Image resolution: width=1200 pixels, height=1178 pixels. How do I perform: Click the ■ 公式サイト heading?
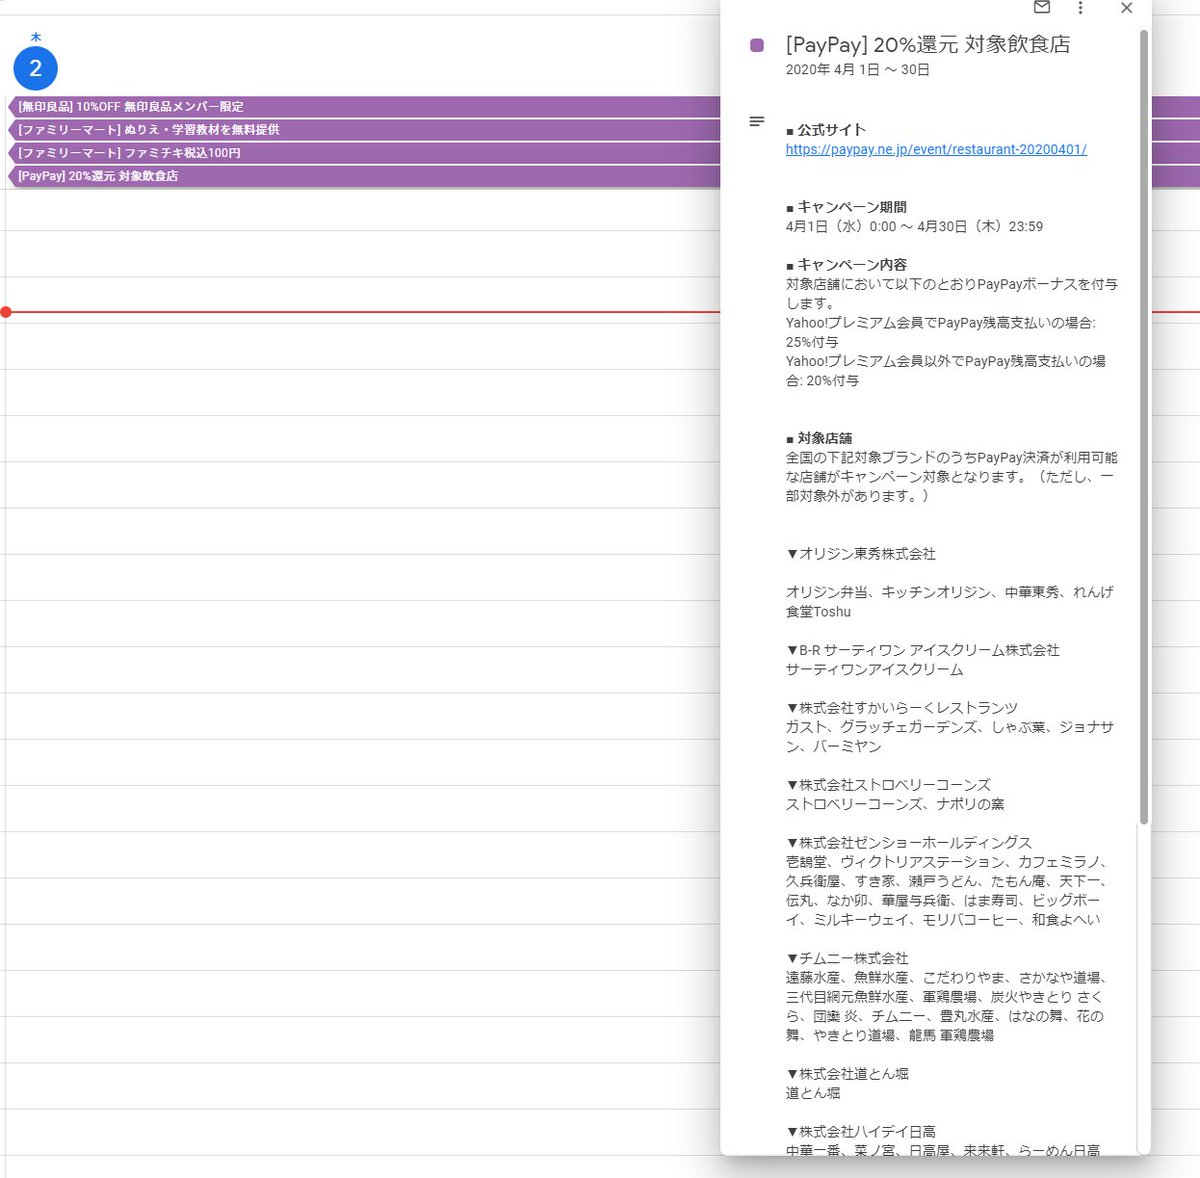pos(826,130)
